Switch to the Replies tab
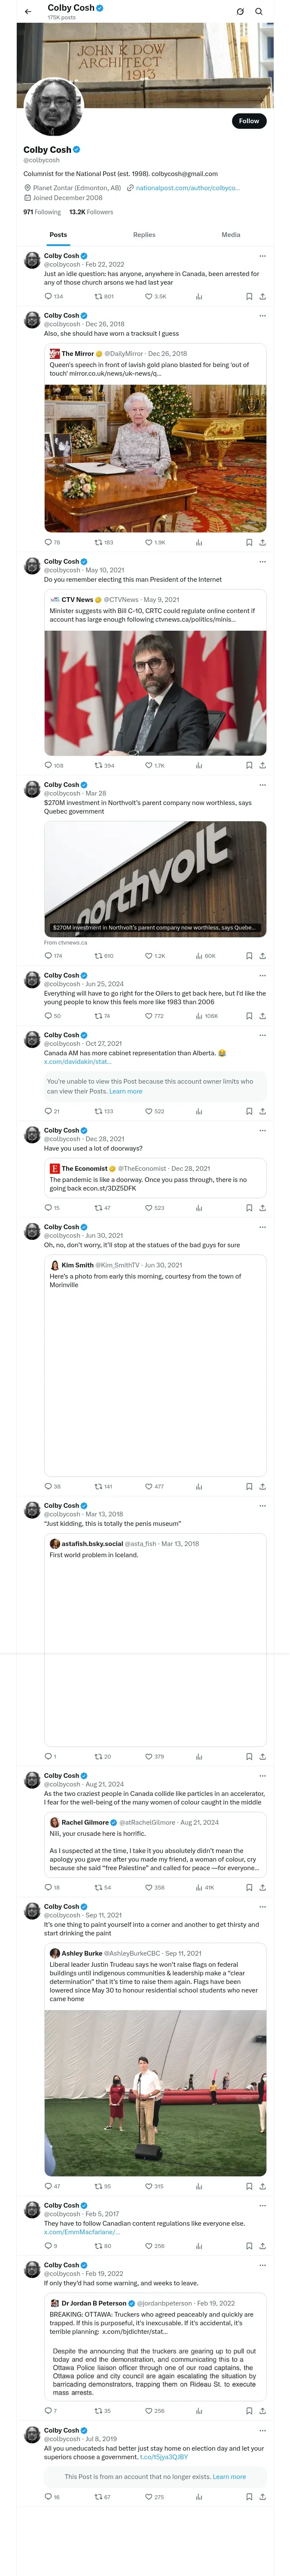290x2576 pixels. (x=144, y=235)
